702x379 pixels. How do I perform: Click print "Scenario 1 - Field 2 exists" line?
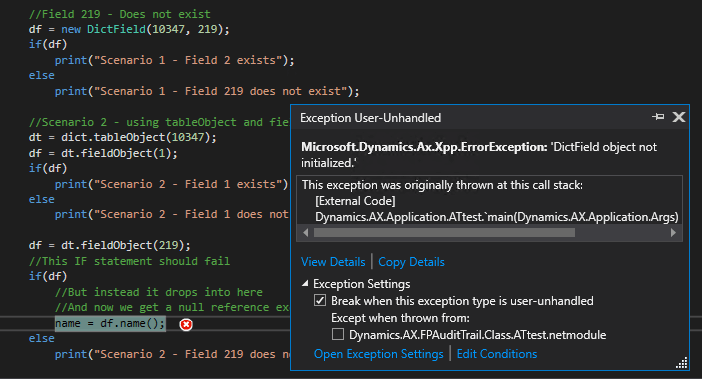pos(175,60)
